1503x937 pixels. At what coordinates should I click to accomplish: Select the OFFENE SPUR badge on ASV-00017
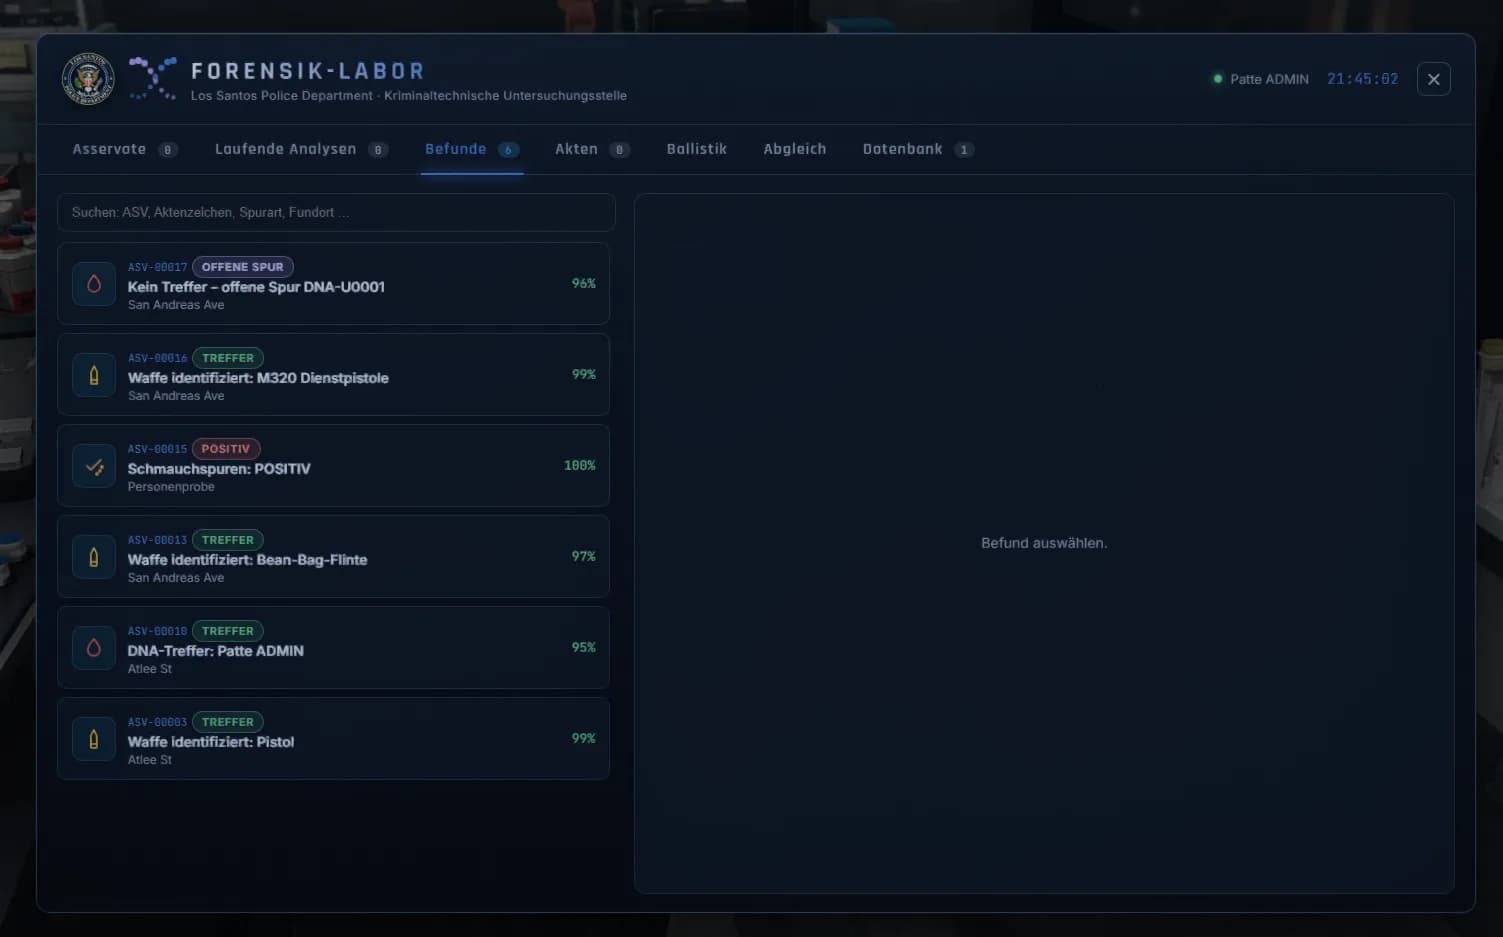point(243,267)
